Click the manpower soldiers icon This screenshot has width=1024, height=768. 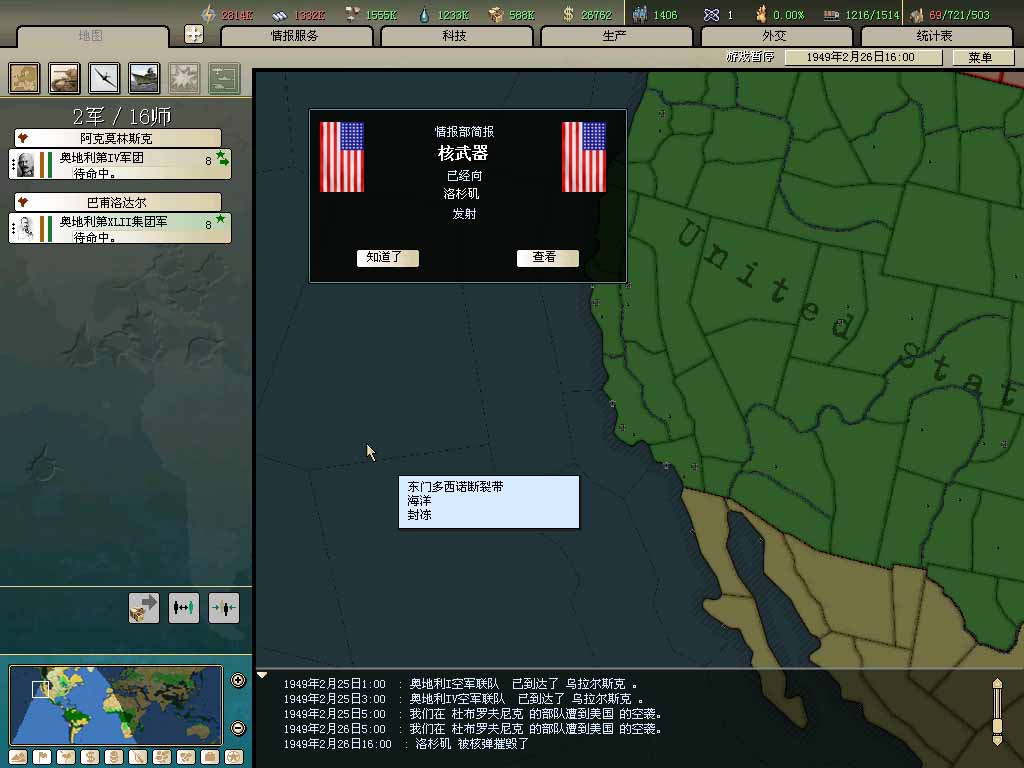tap(639, 14)
